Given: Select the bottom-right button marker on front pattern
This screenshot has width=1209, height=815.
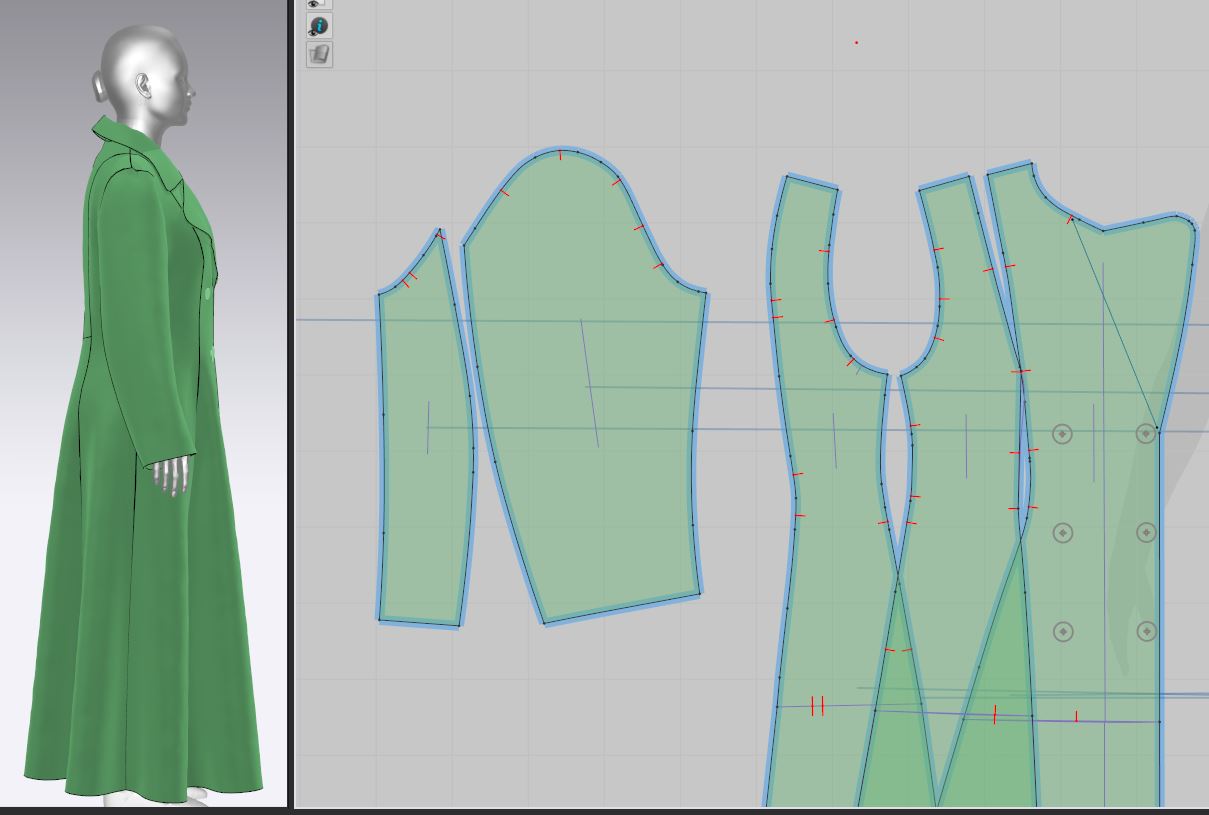Looking at the screenshot, I should click(x=1146, y=631).
